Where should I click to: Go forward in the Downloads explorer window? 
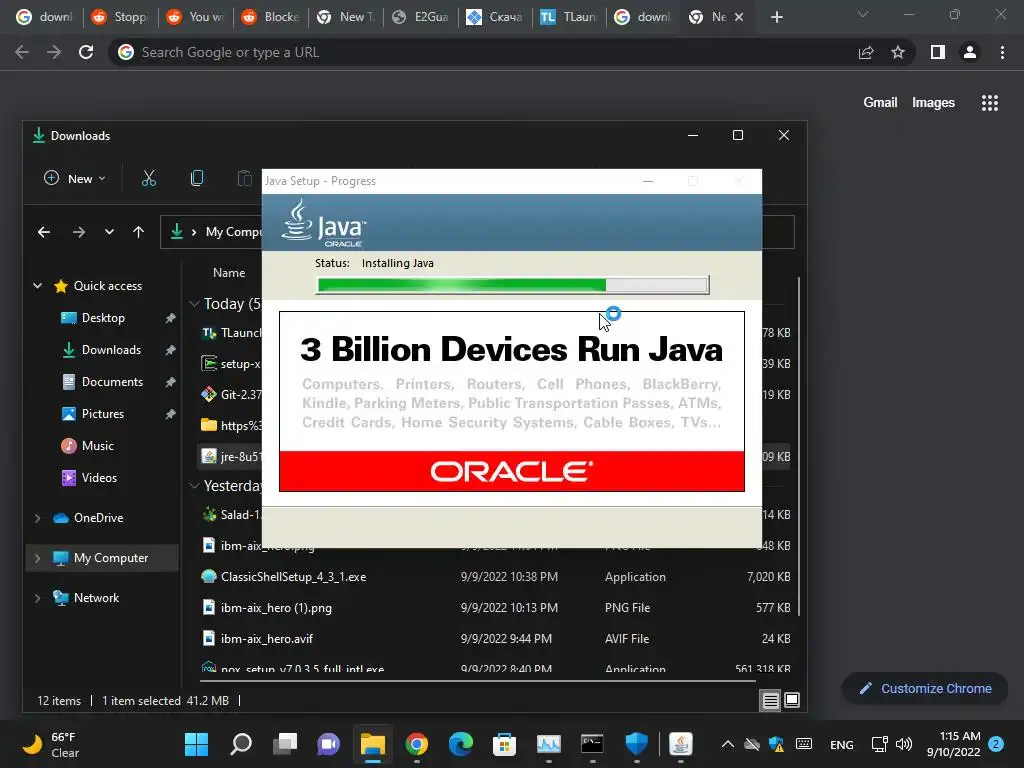click(79, 232)
